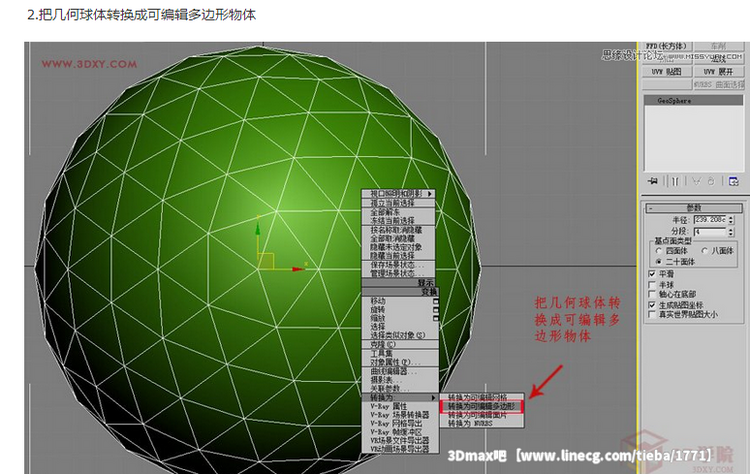Open 关联参数 from the context menu

400,388
